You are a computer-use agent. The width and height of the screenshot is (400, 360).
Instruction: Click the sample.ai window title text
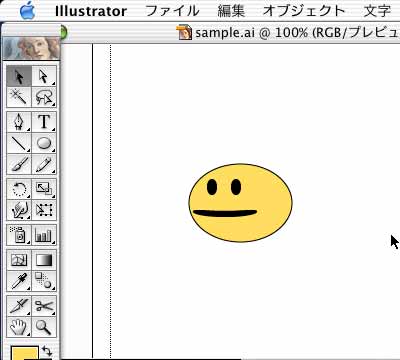point(297,32)
